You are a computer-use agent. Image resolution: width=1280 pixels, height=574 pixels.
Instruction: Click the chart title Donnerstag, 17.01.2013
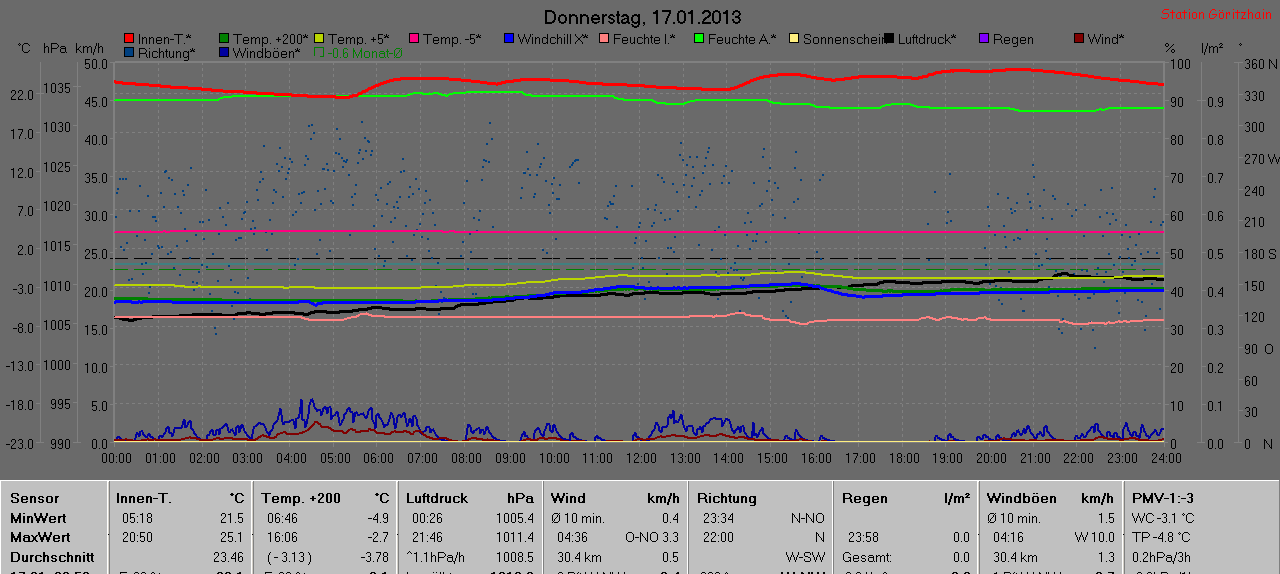[643, 17]
